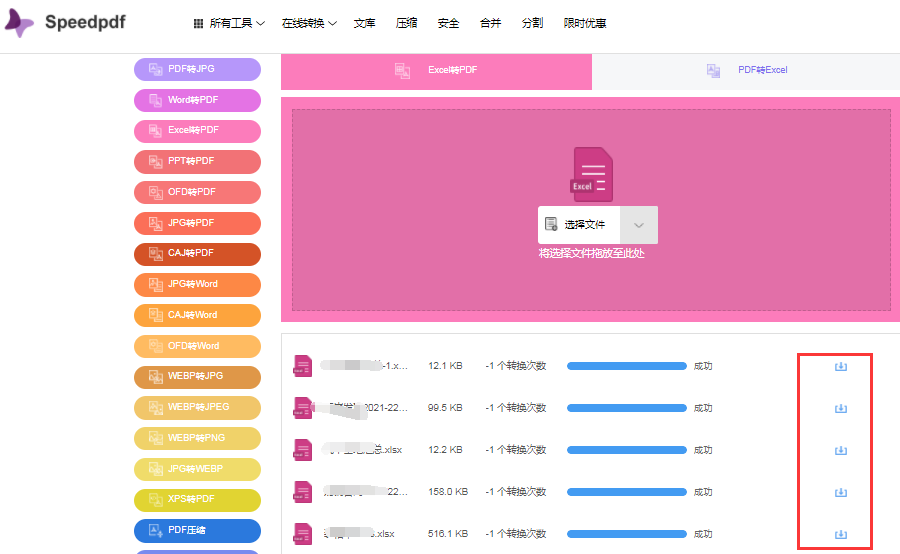
Task: Open the 压缩 menu item
Action: click(x=406, y=23)
